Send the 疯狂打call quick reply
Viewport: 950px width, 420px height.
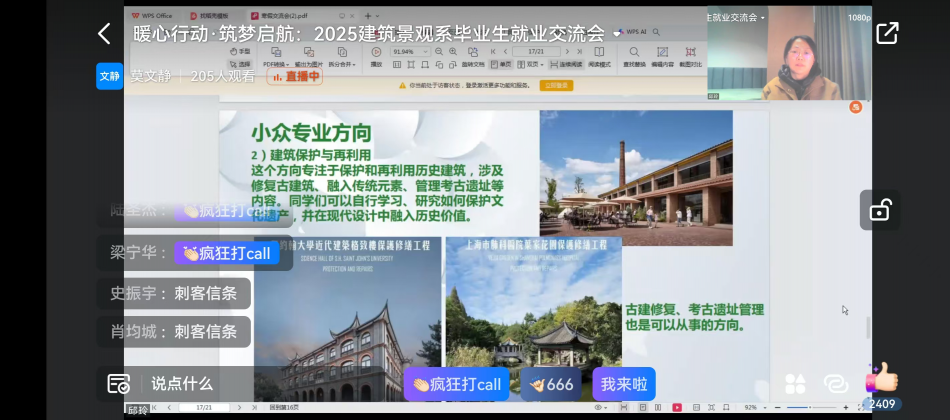click(457, 384)
